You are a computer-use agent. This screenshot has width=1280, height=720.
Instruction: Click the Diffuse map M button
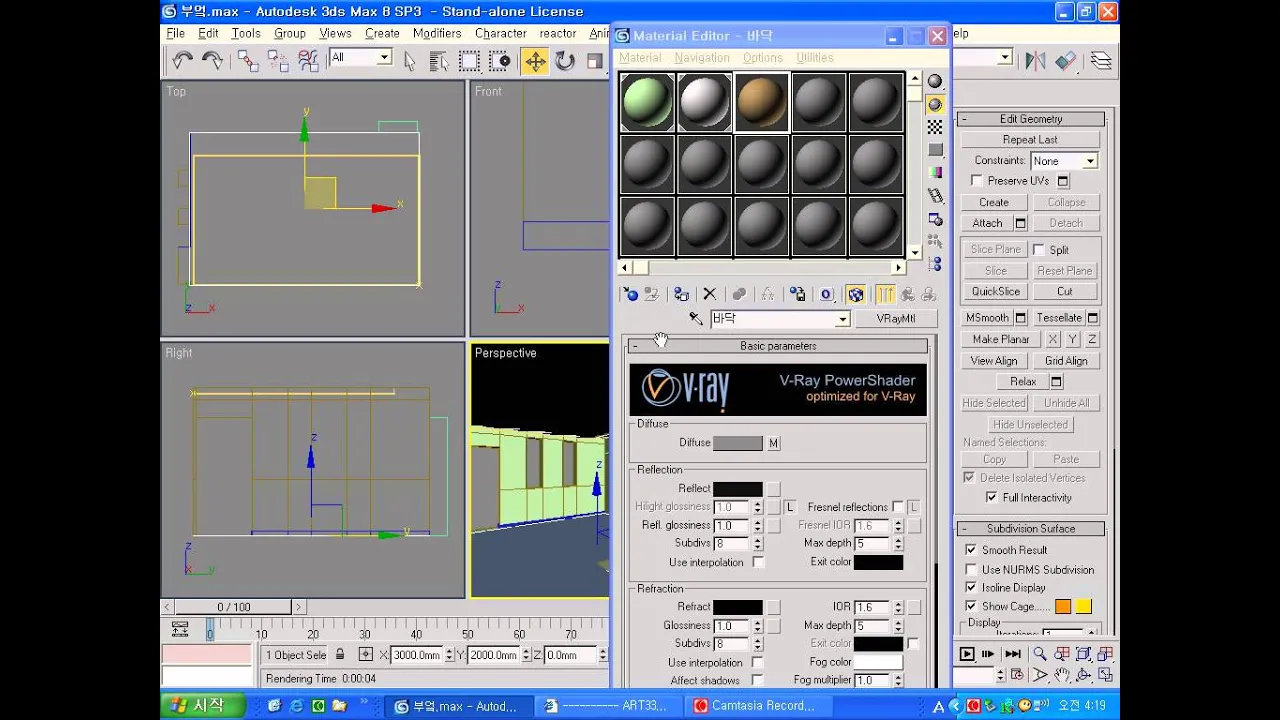(773, 443)
